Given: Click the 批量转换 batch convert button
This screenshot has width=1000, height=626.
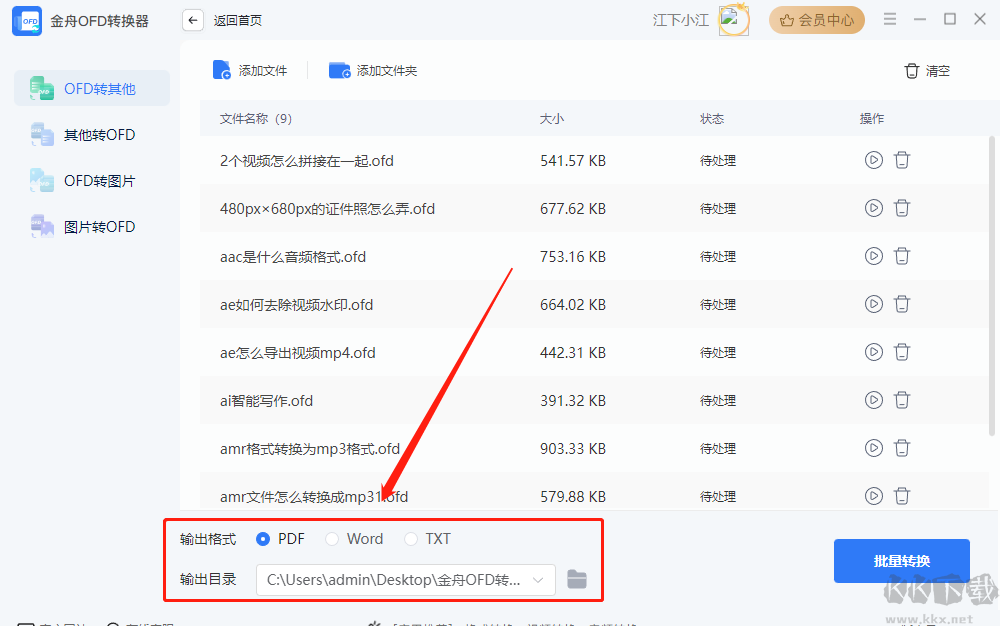Looking at the screenshot, I should click(x=901, y=561).
